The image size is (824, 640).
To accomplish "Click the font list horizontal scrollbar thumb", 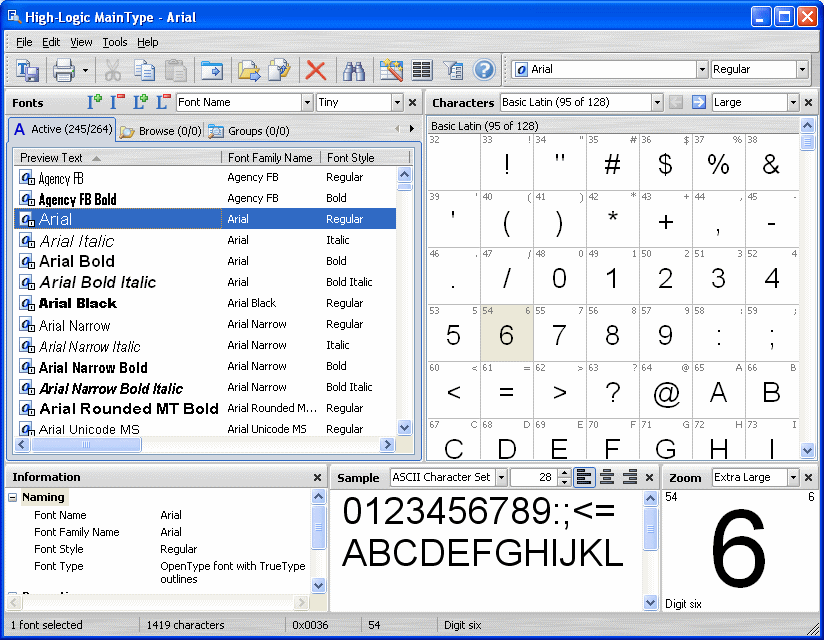I will 86,445.
